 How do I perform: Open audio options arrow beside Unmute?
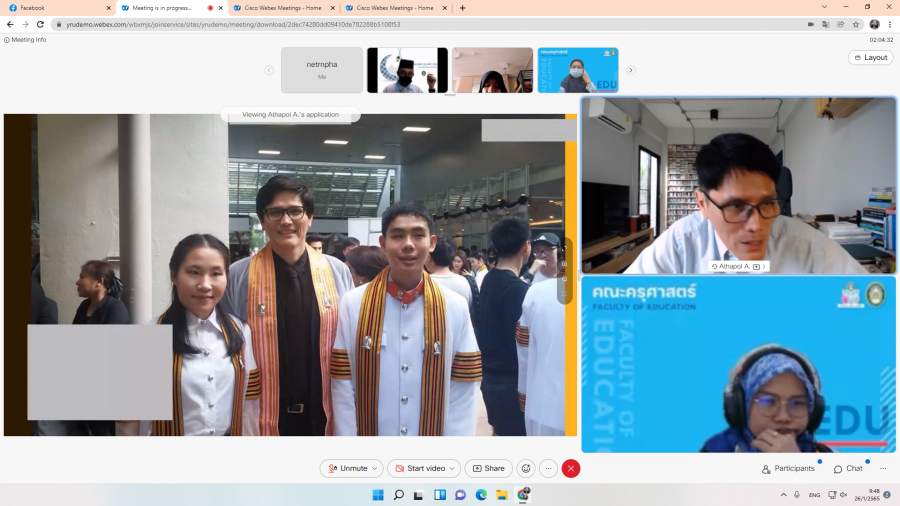tap(375, 468)
